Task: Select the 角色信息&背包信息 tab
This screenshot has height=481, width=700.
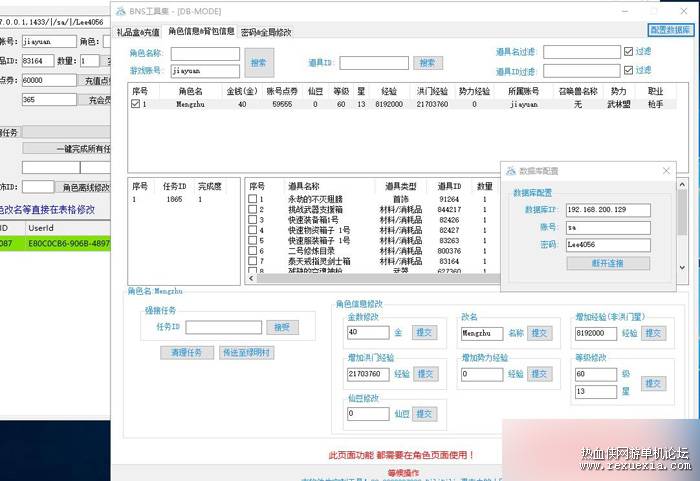Action: pos(201,31)
